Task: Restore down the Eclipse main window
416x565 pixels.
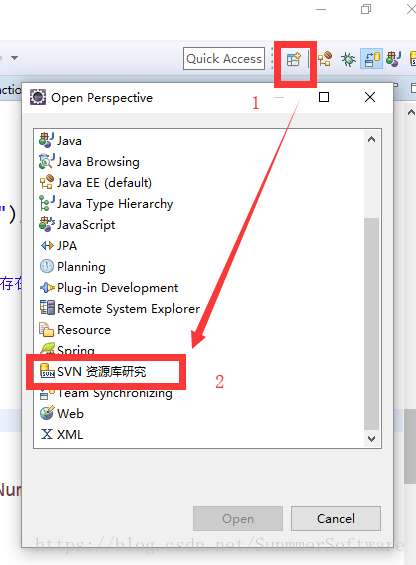Action: pos(366,9)
